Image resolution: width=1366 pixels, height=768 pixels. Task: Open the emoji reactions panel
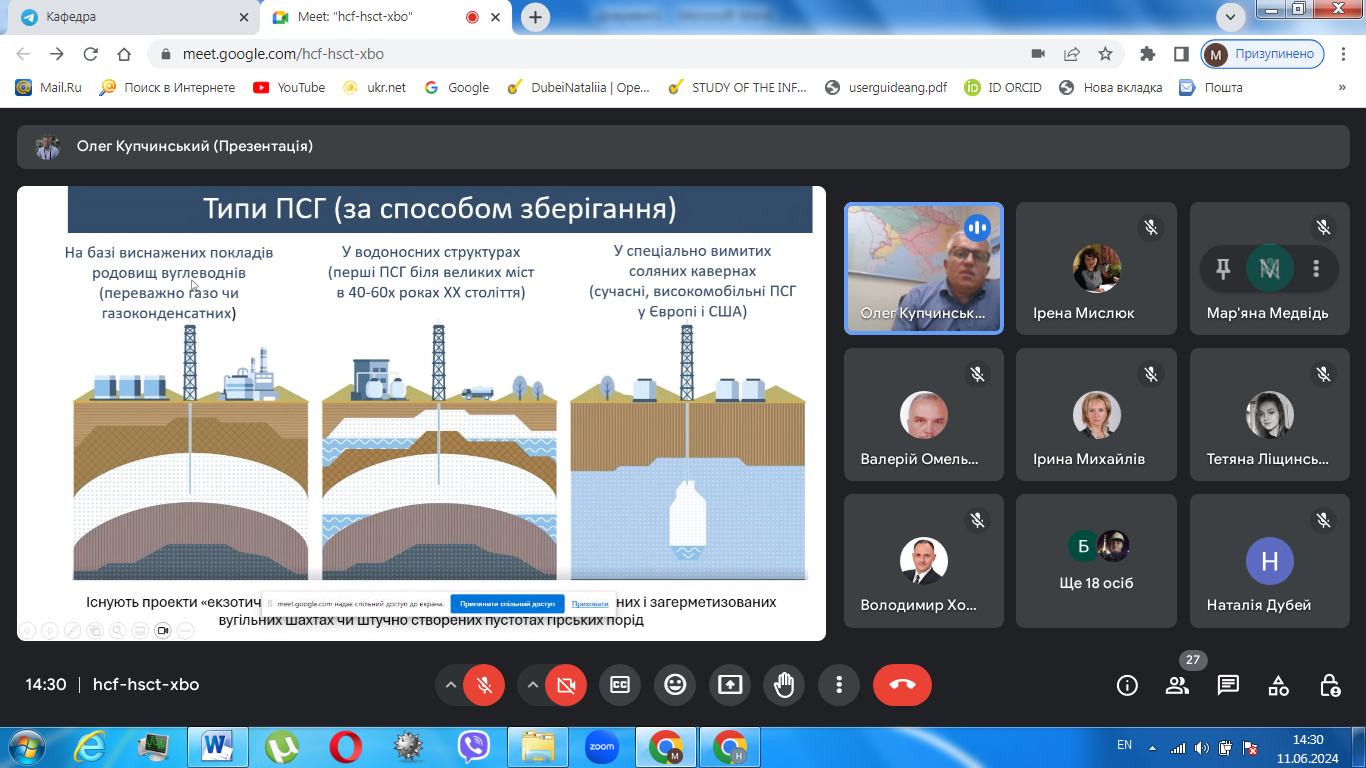pyautogui.click(x=675, y=685)
